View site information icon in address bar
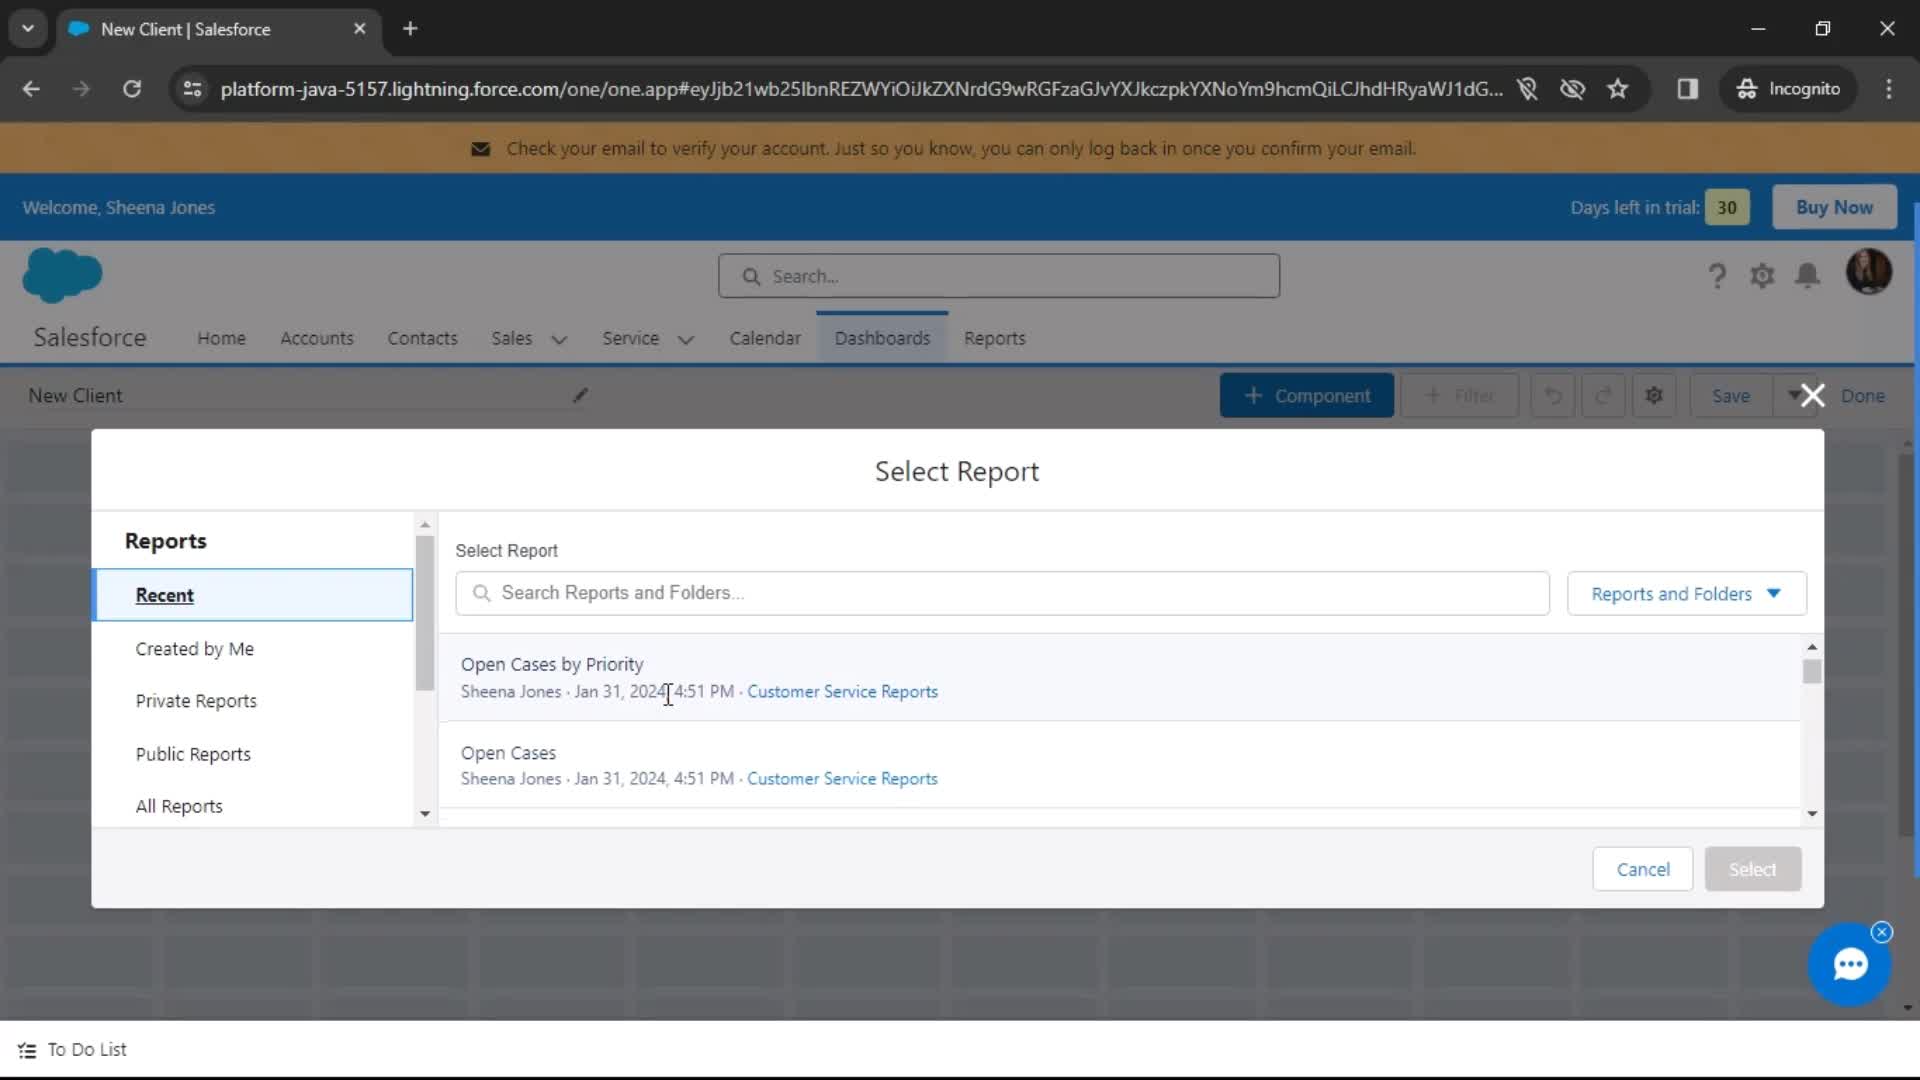This screenshot has width=1920, height=1080. click(192, 89)
